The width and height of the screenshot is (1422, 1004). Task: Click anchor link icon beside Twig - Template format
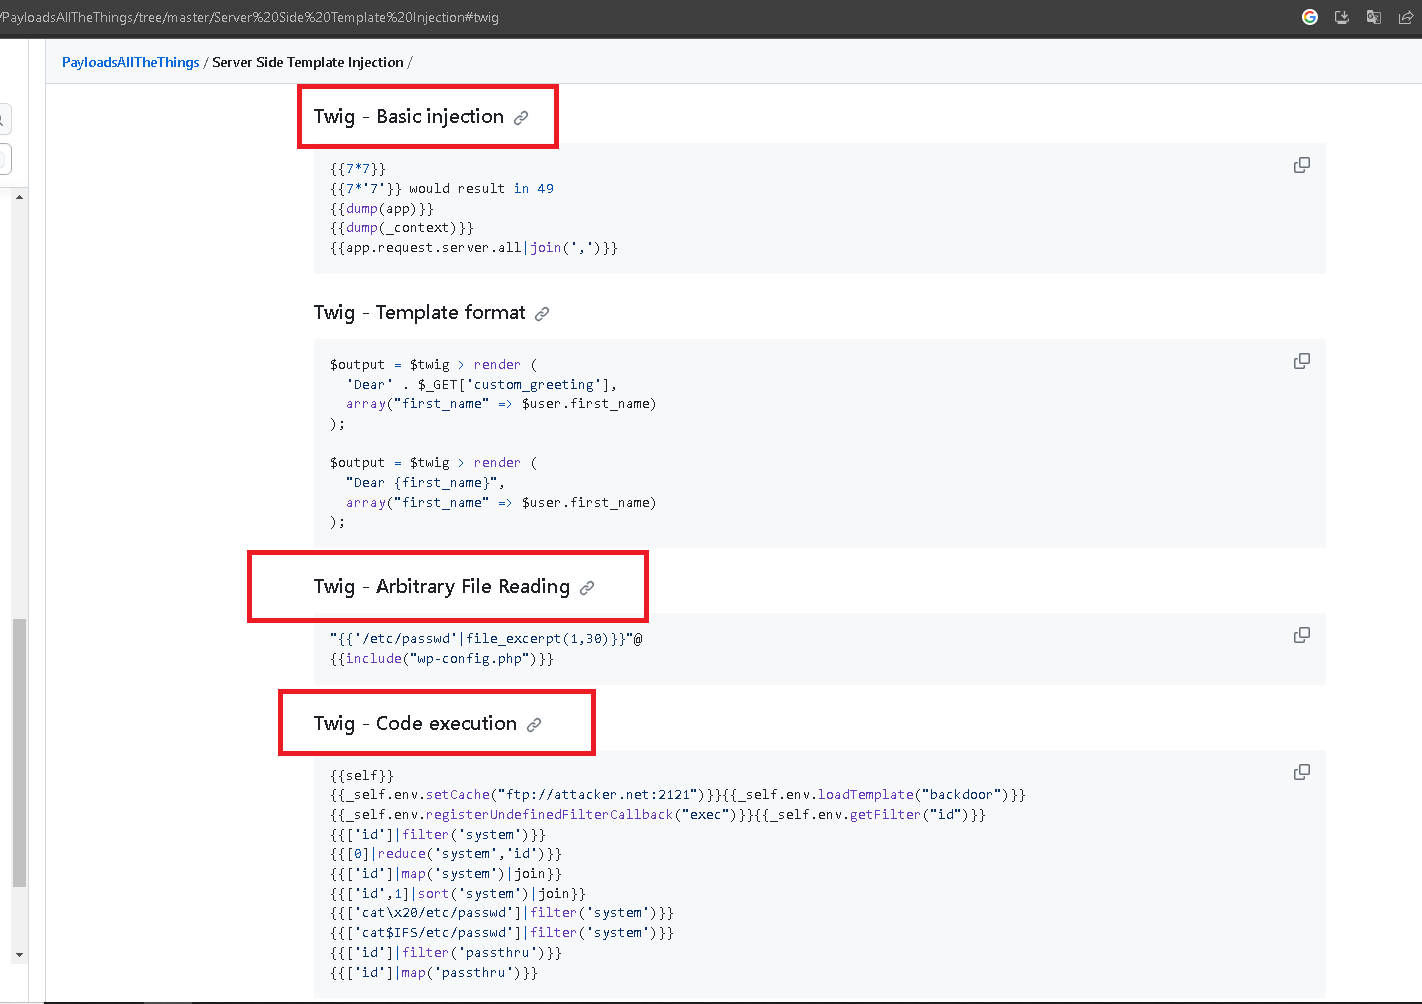point(542,314)
